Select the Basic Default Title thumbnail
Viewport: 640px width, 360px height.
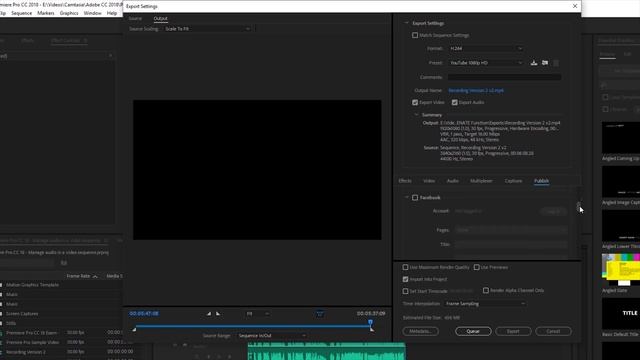(621, 313)
